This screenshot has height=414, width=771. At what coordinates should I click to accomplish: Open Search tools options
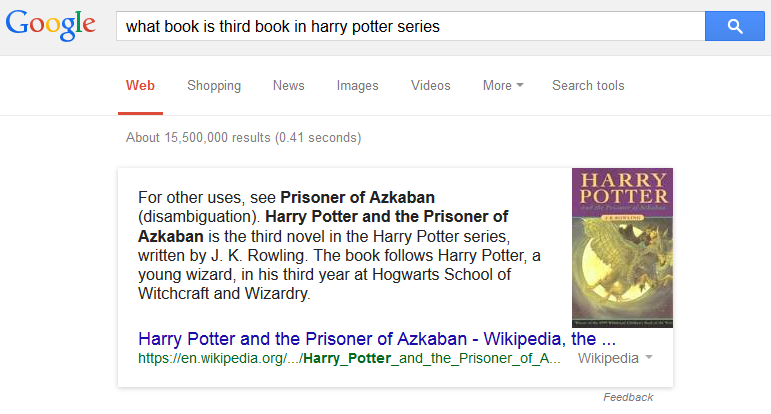click(x=588, y=85)
